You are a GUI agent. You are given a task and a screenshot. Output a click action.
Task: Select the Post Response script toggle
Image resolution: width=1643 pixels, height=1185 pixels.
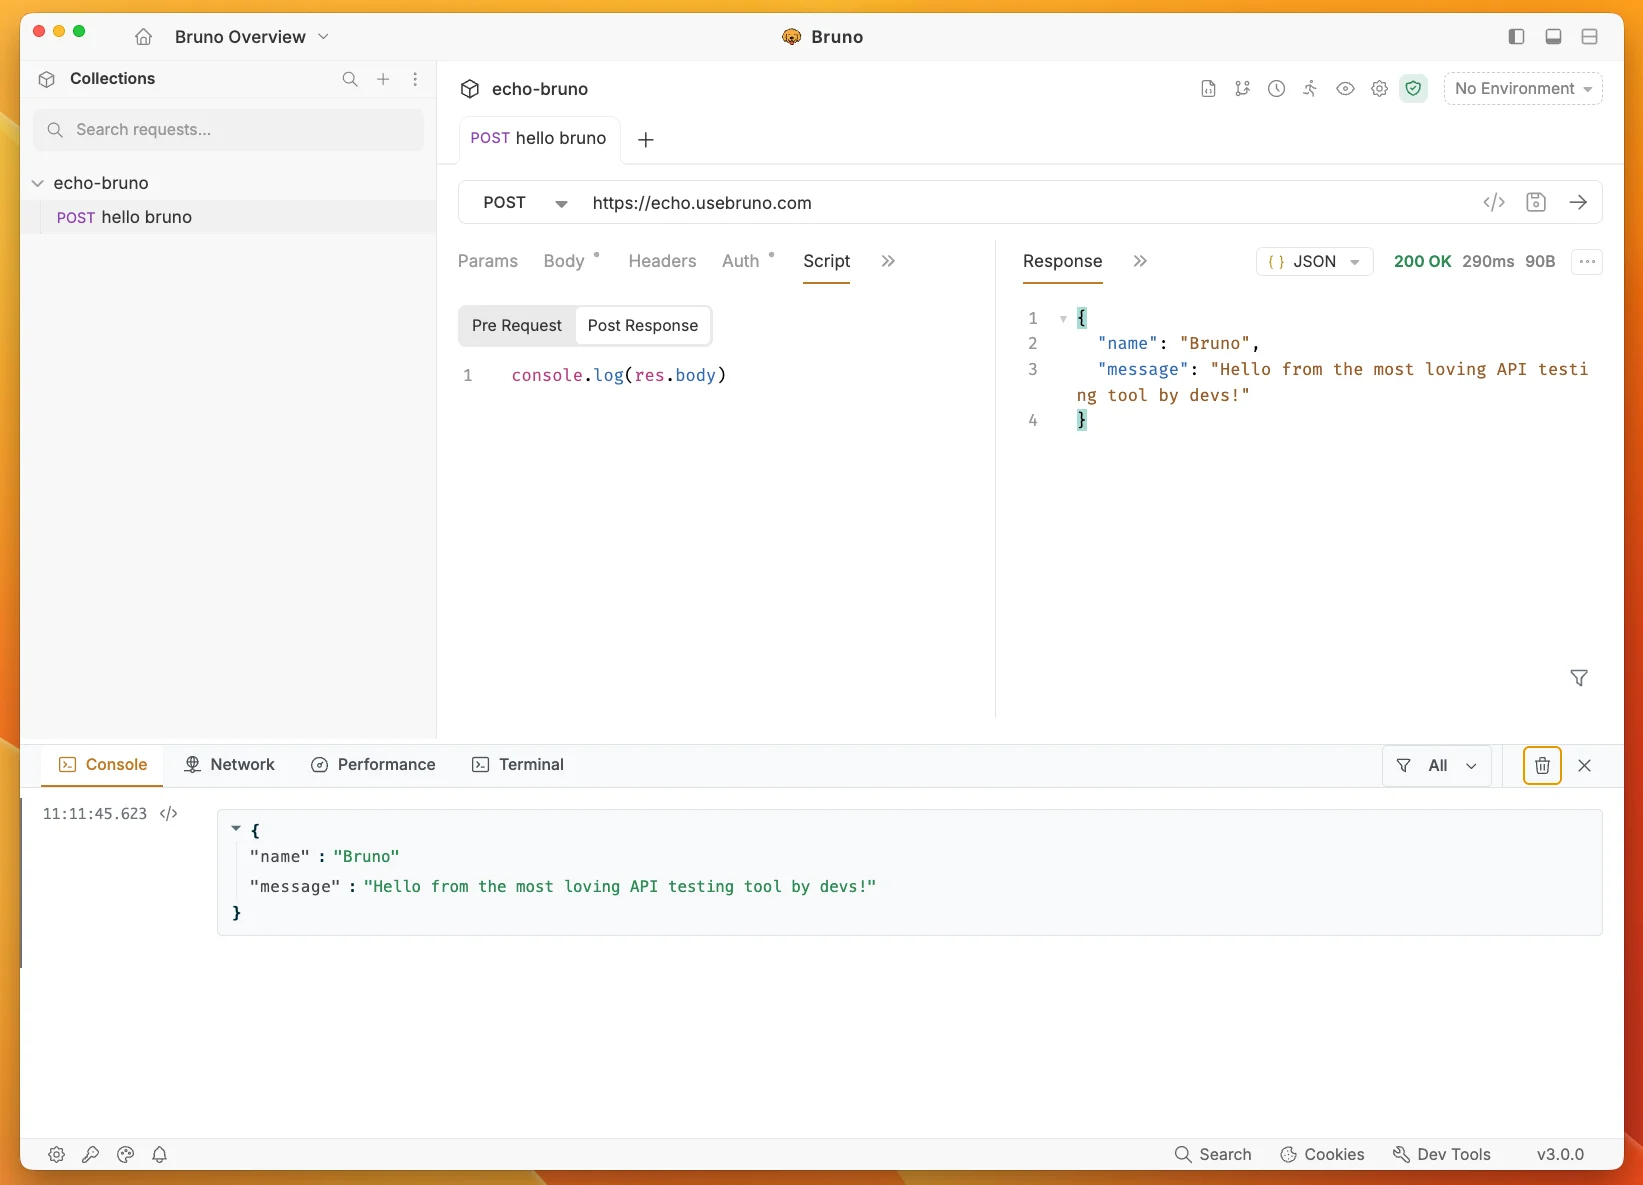coord(643,326)
